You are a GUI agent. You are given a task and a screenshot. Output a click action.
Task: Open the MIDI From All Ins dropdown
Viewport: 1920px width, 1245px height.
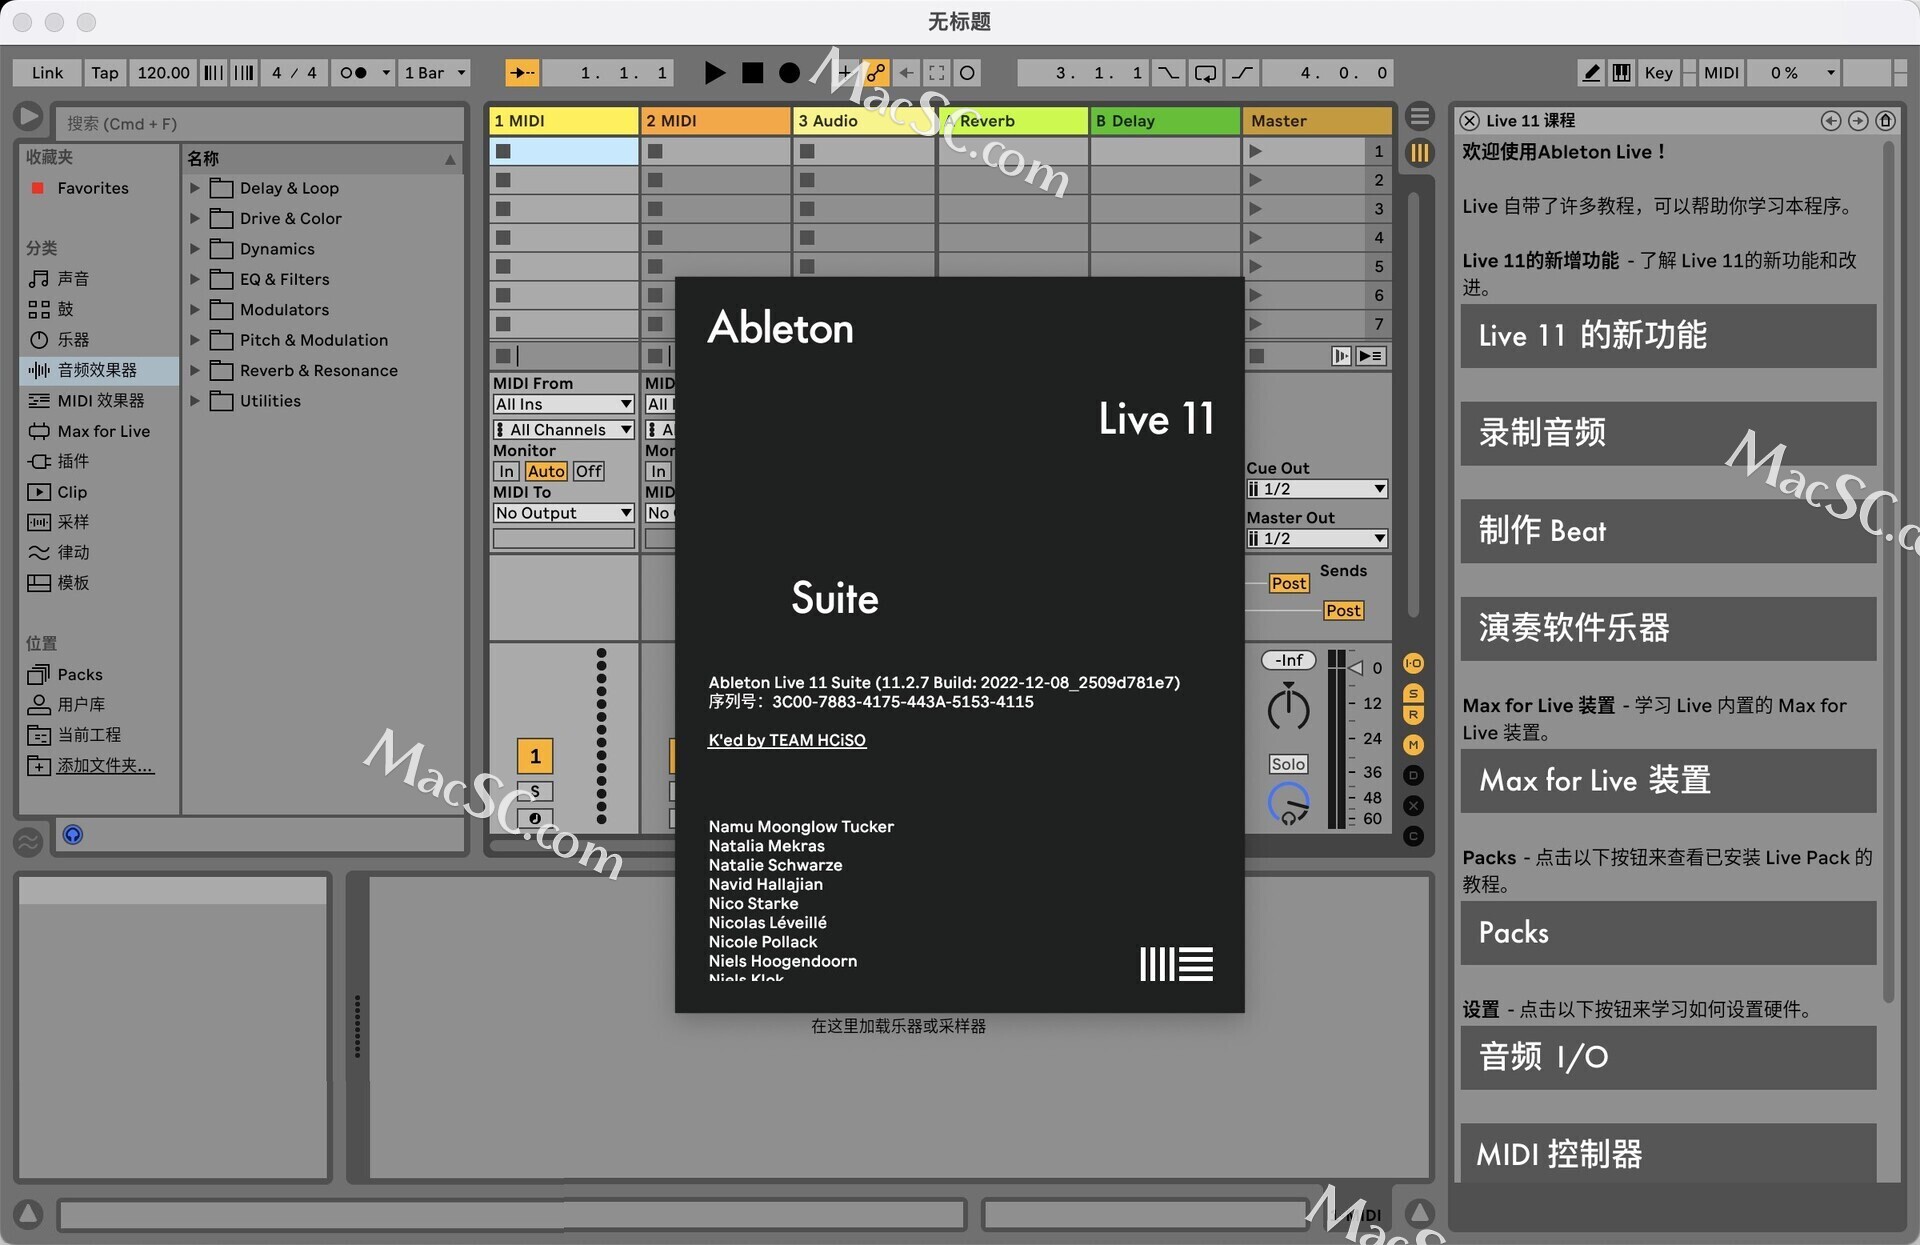(563, 404)
